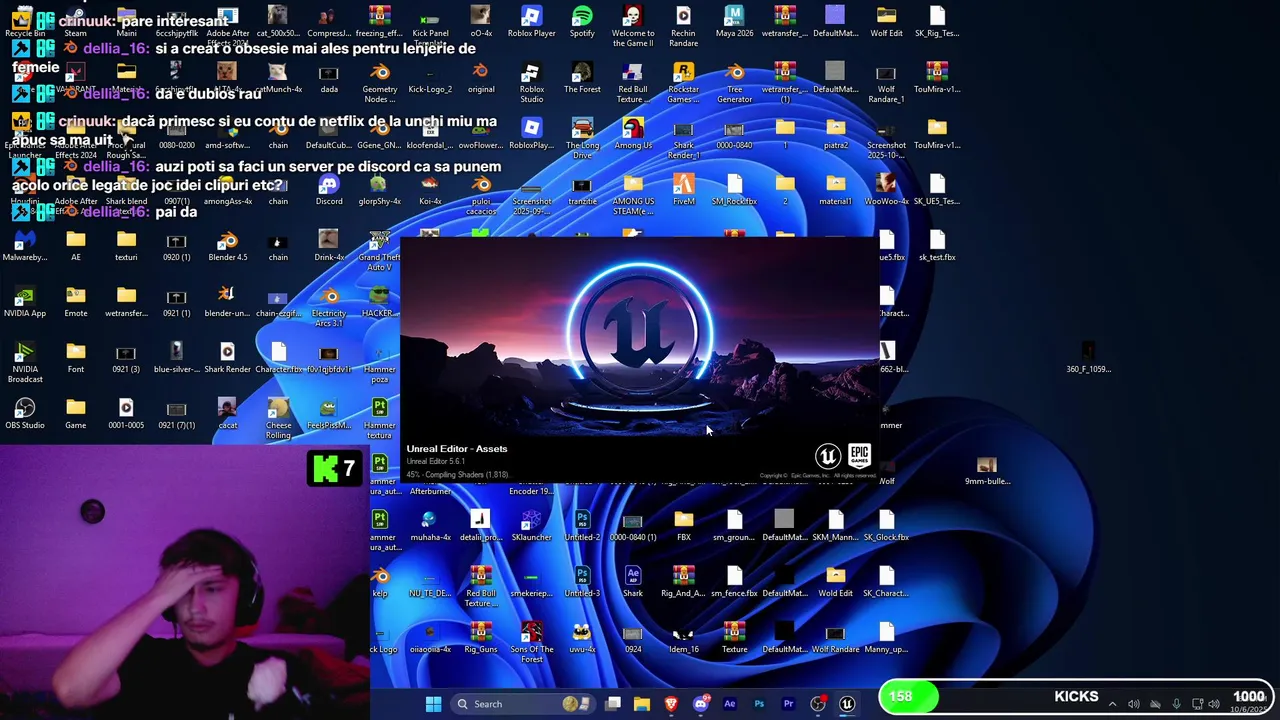This screenshot has width=1280, height=720.
Task: Switch to Unreal Editor on the taskbar
Action: click(847, 704)
